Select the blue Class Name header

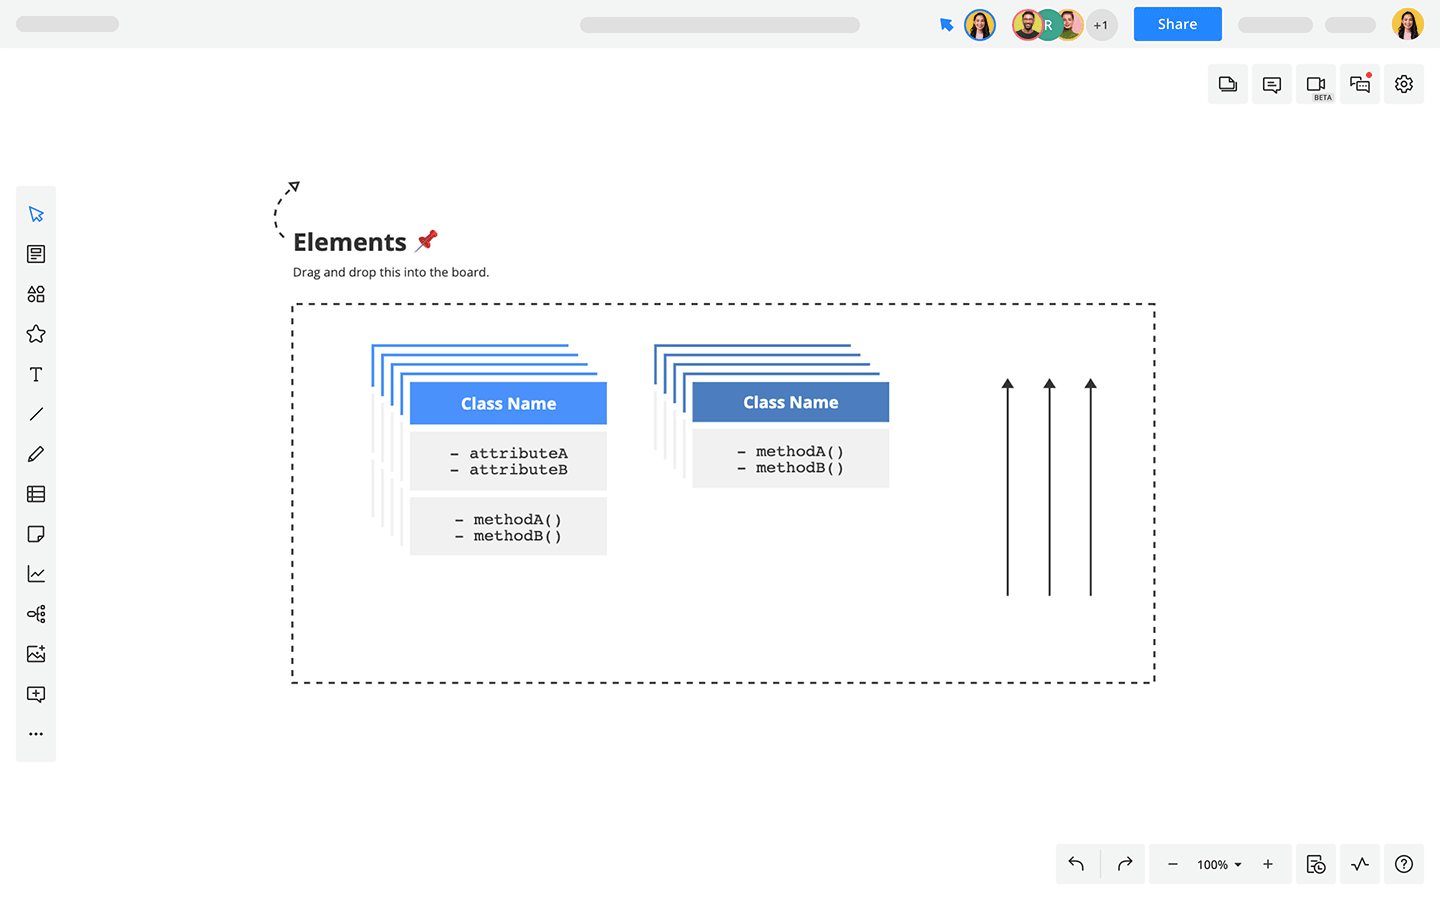pyautogui.click(x=508, y=404)
